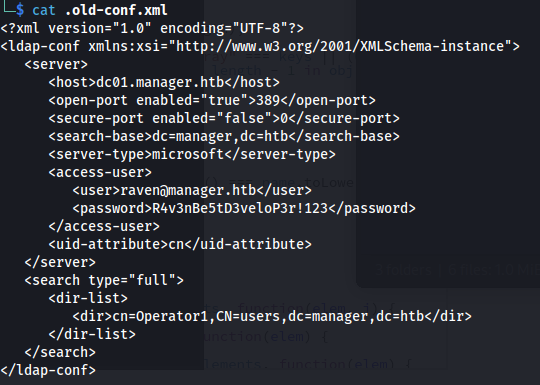540x385 pixels.
Task: Click the opening <dir-list> tag
Action: coord(88,298)
